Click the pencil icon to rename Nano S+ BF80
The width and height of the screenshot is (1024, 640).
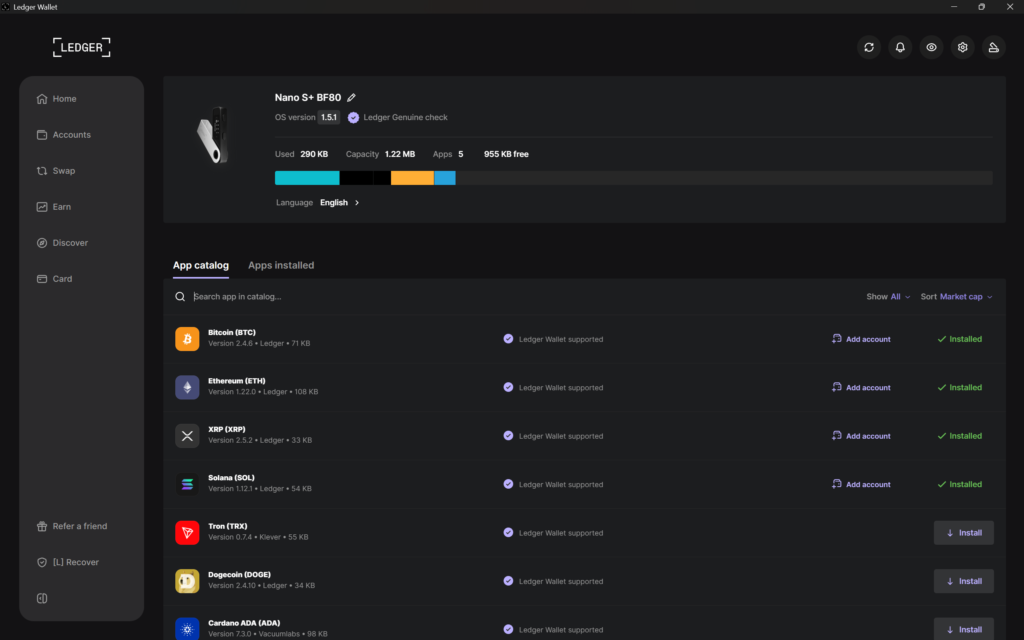point(351,97)
